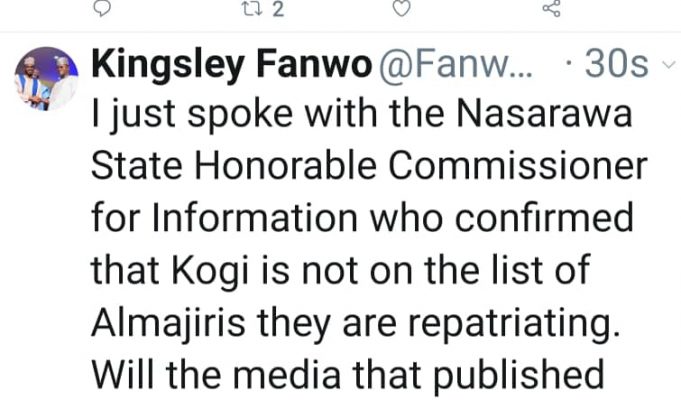Tap 'for Information who confirmed' line
The width and height of the screenshot is (681, 400).
point(362,218)
